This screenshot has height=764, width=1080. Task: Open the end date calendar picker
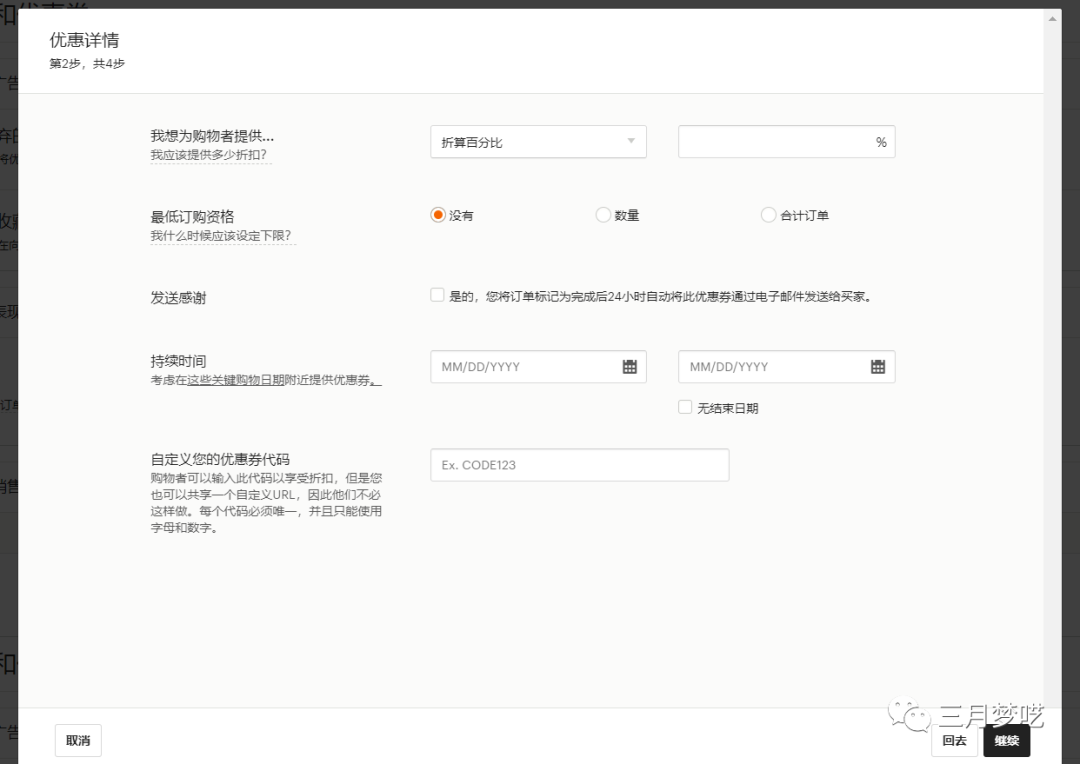point(878,366)
